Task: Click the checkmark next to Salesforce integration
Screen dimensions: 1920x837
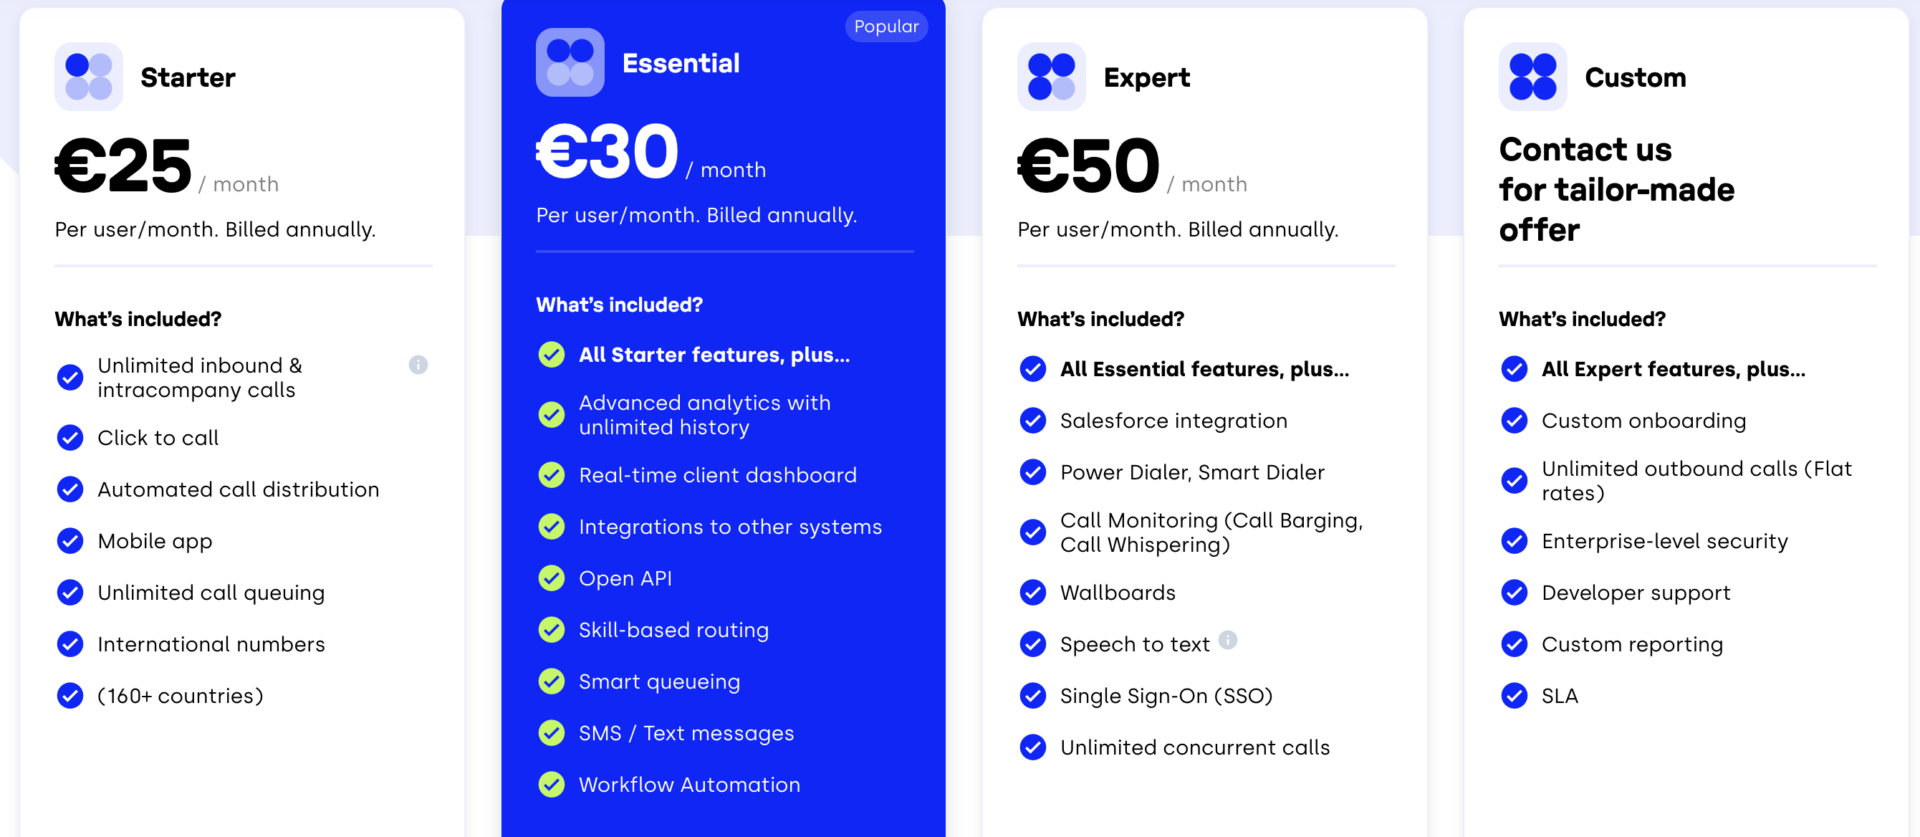Action: click(1032, 421)
